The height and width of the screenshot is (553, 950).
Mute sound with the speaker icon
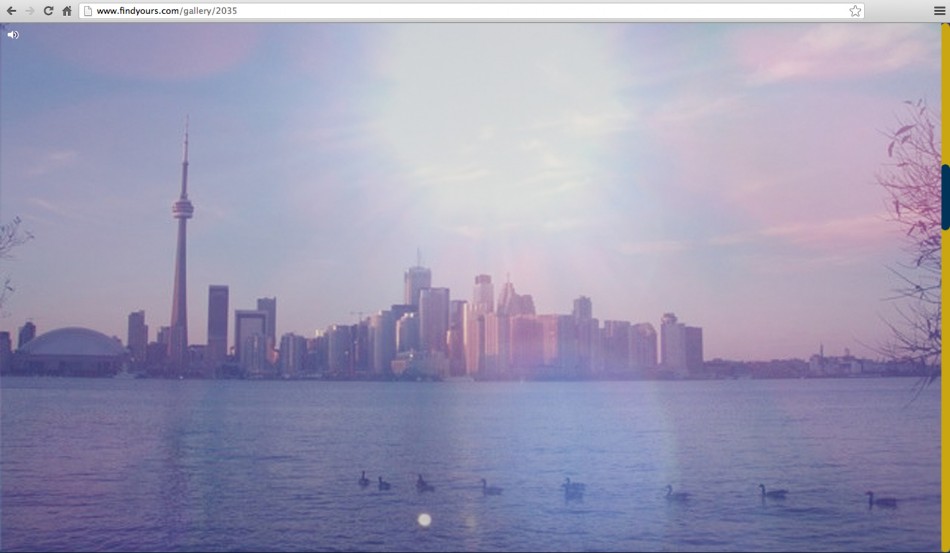coord(13,35)
